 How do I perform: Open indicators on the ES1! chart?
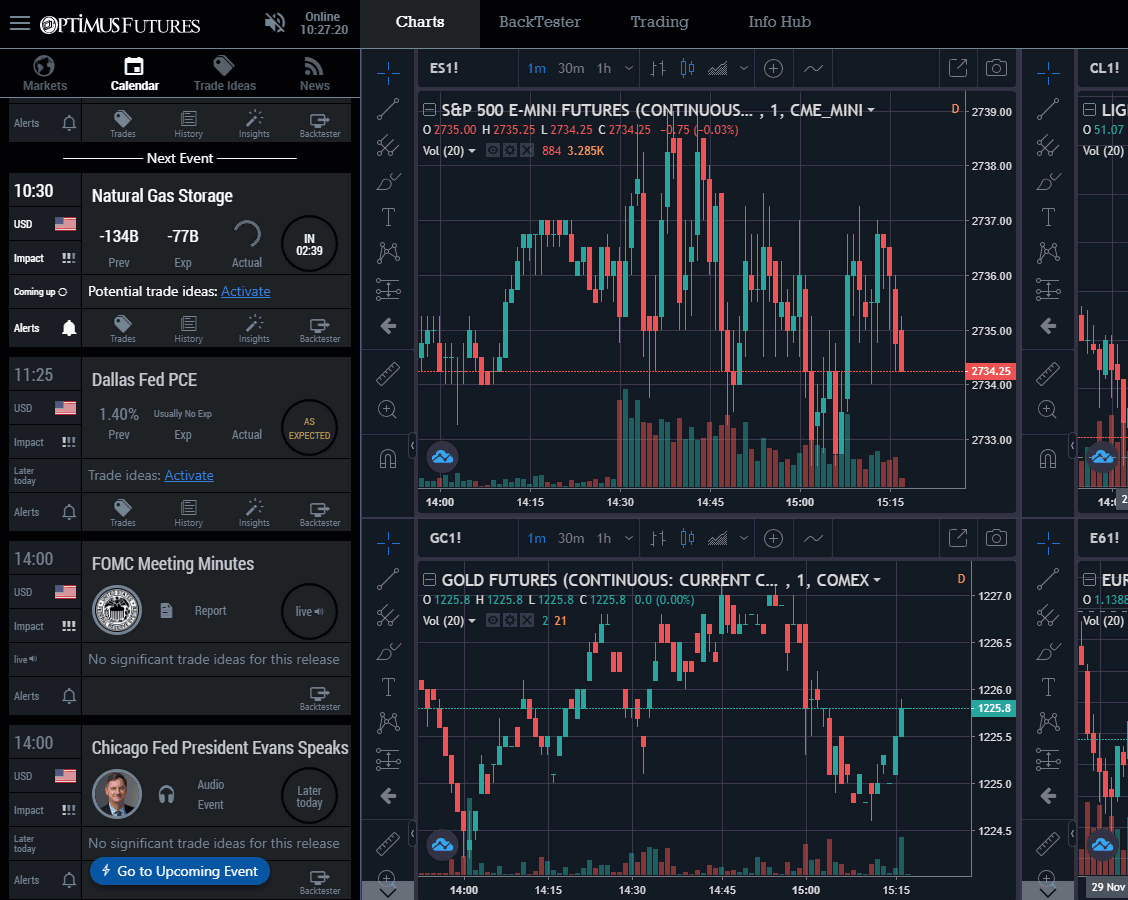(x=813, y=68)
